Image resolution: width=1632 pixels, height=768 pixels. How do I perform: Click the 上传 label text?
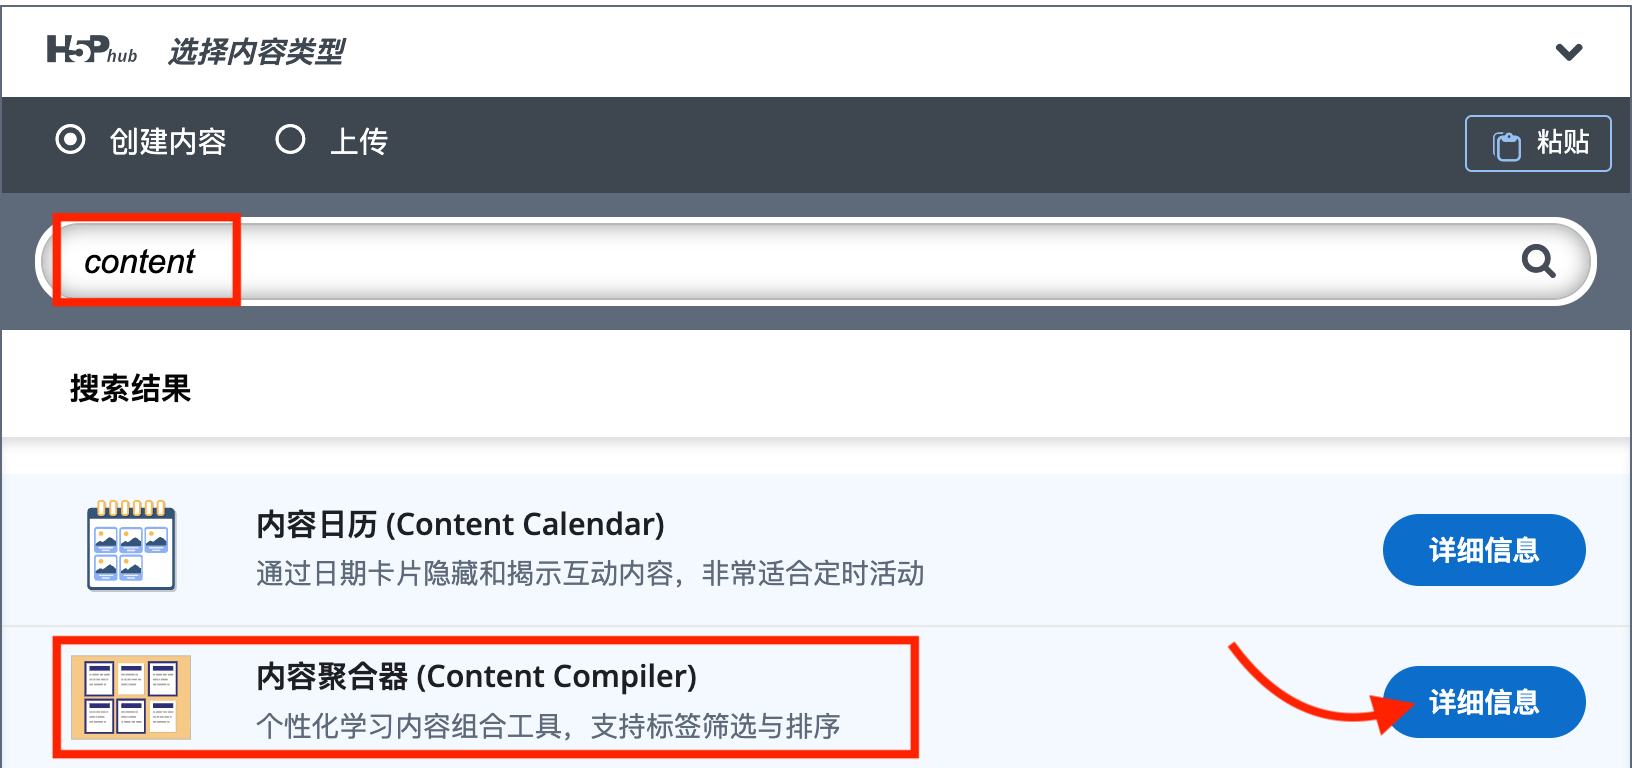click(x=358, y=142)
